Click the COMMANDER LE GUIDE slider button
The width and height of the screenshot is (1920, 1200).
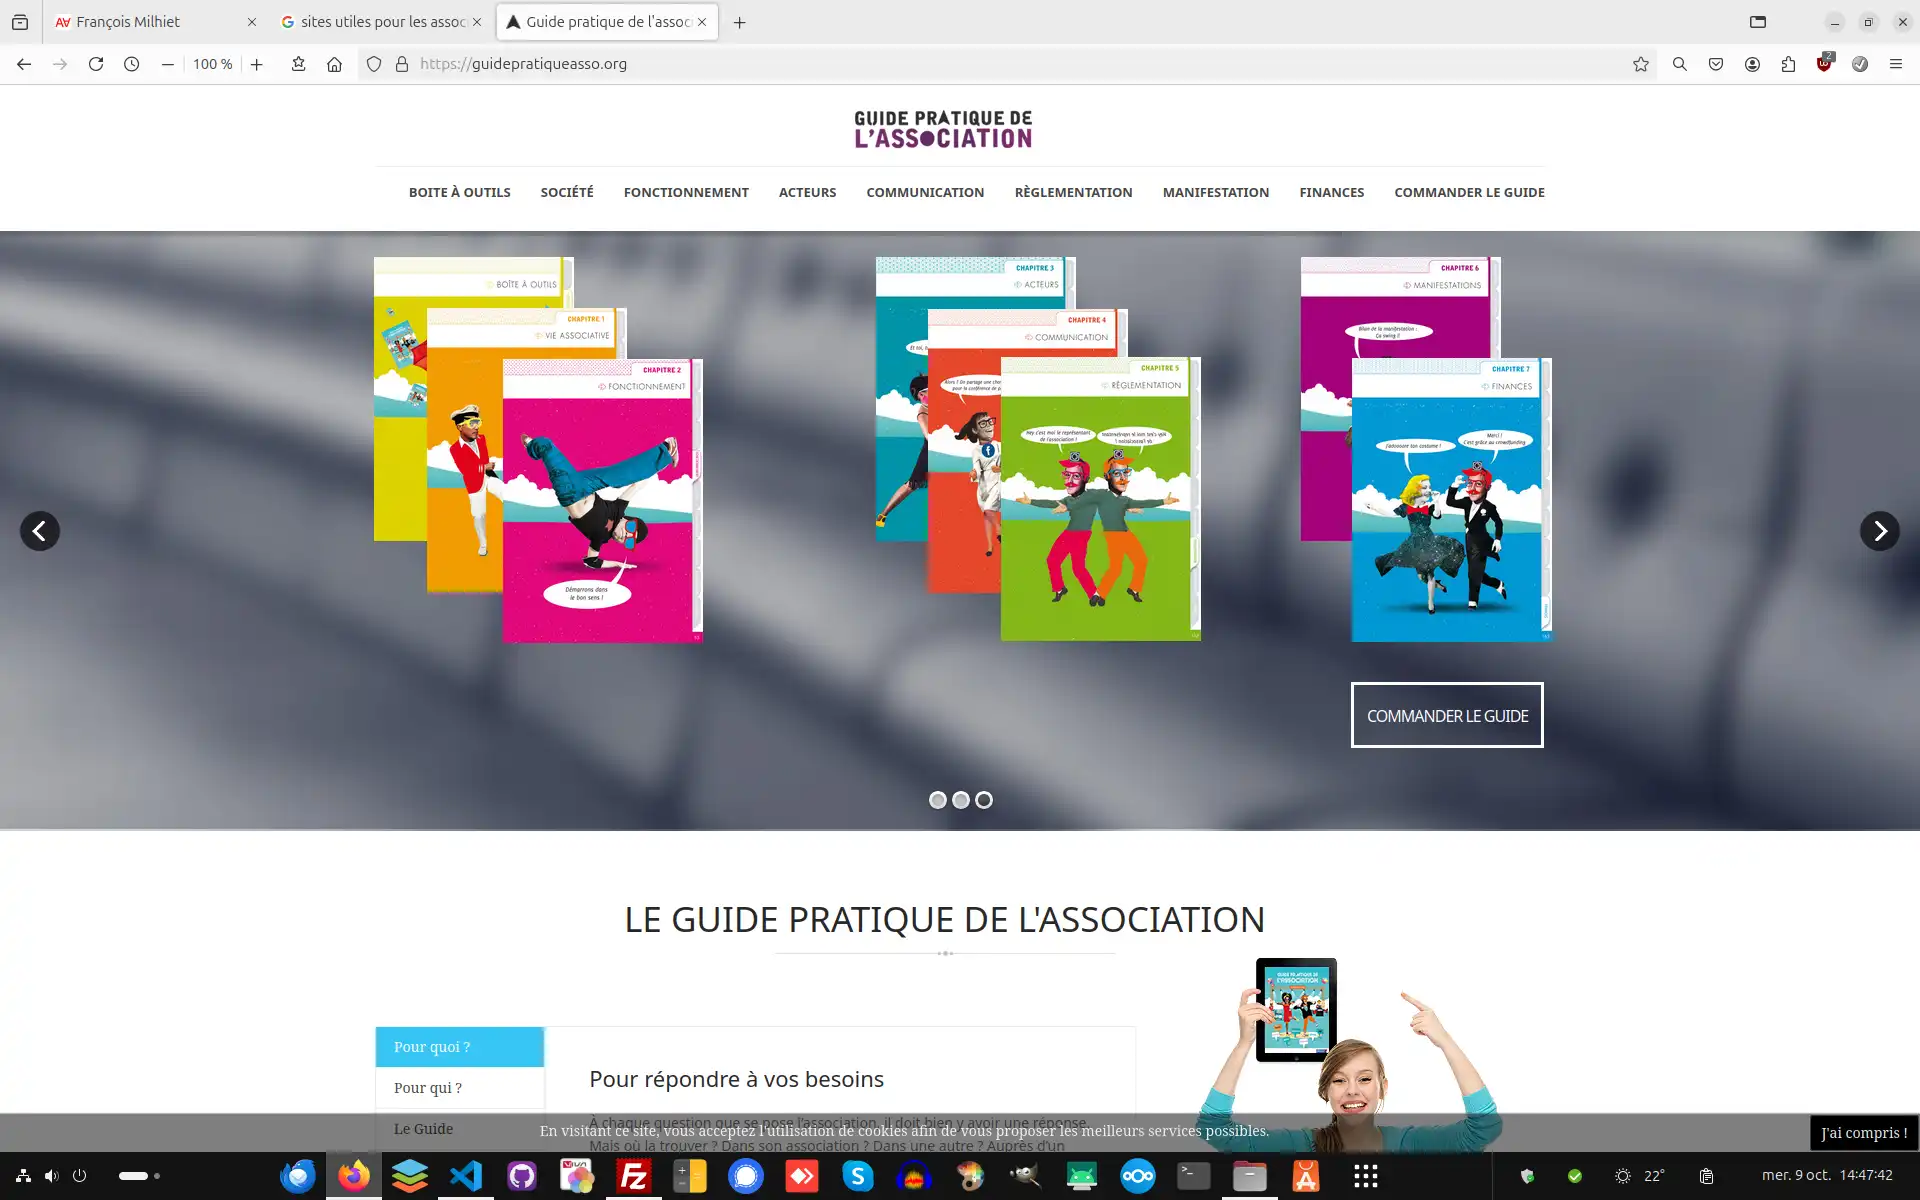point(1447,715)
